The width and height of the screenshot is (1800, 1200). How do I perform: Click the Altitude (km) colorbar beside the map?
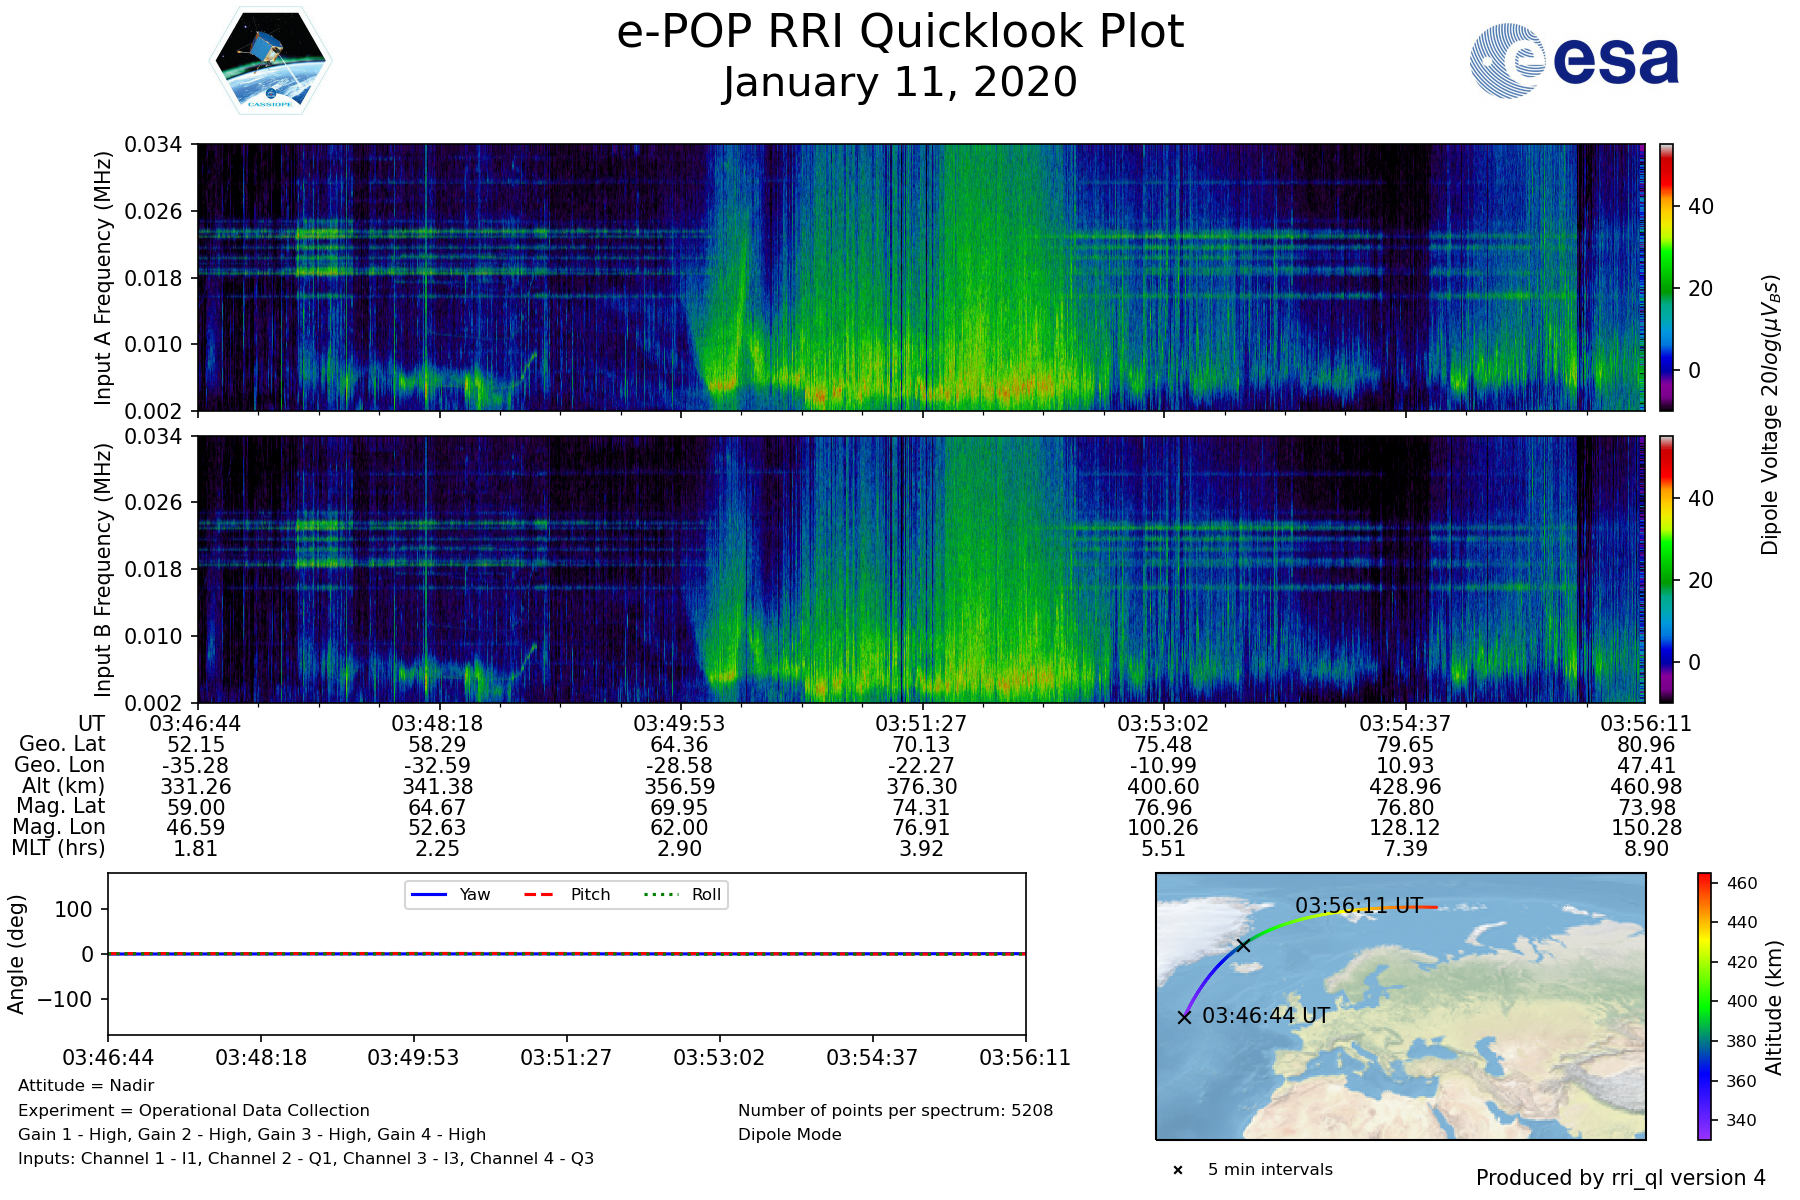tap(1704, 1006)
